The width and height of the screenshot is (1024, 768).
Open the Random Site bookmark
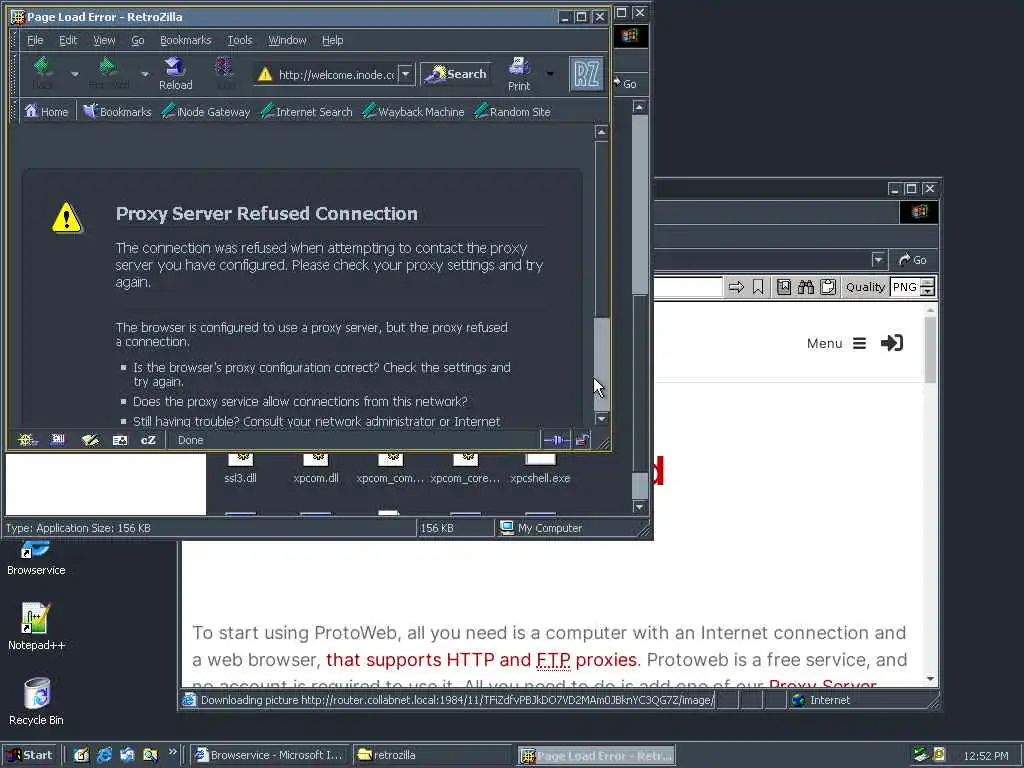513,112
